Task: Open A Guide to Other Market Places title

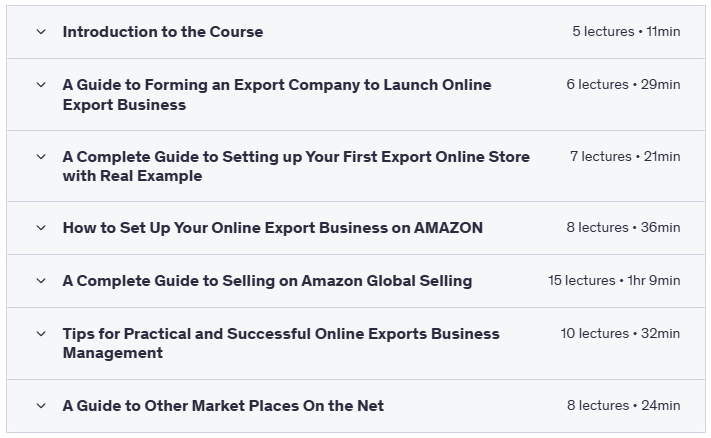Action: [223, 406]
